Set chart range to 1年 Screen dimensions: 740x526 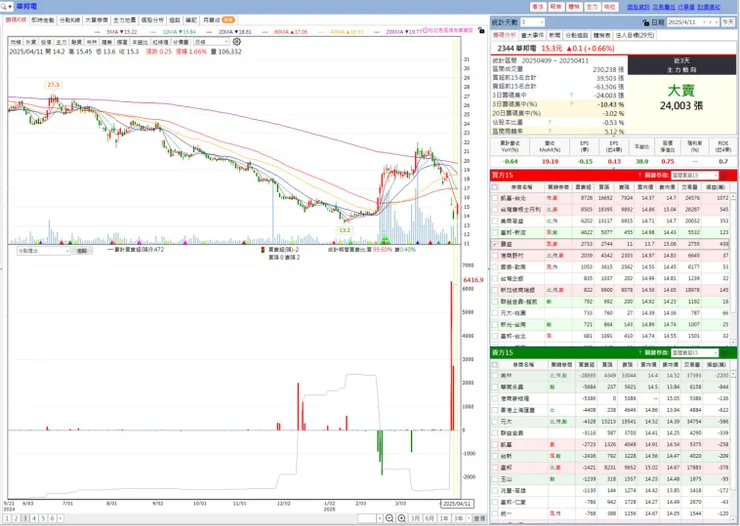point(444,518)
